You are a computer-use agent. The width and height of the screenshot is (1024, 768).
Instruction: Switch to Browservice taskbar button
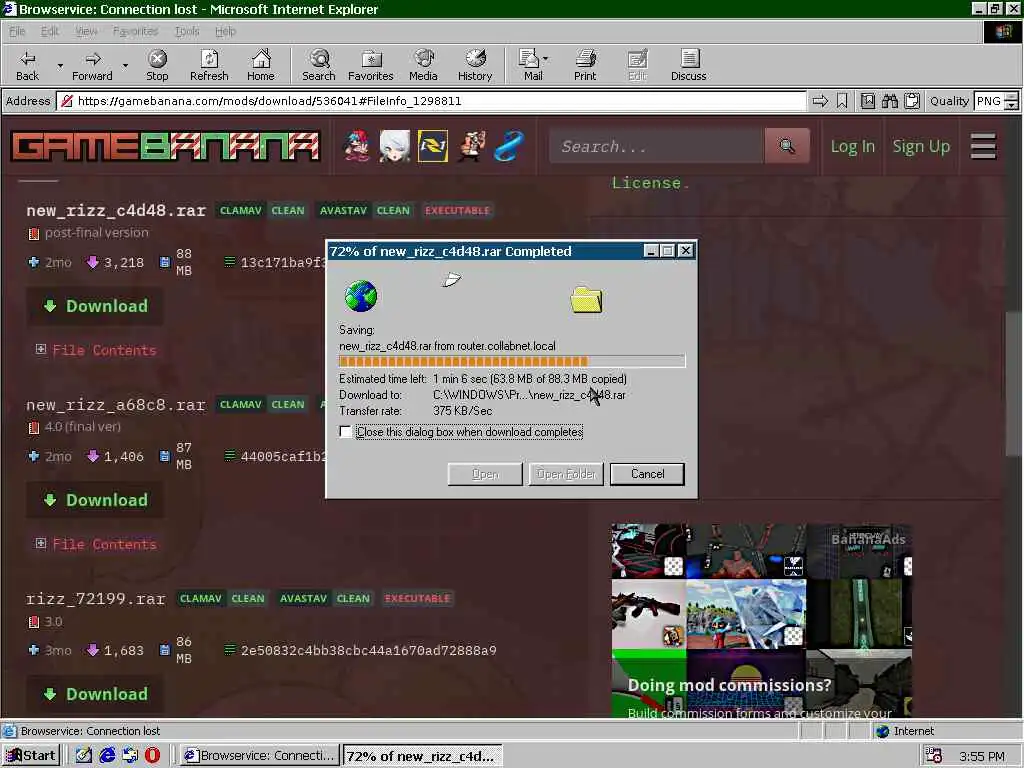[260, 756]
